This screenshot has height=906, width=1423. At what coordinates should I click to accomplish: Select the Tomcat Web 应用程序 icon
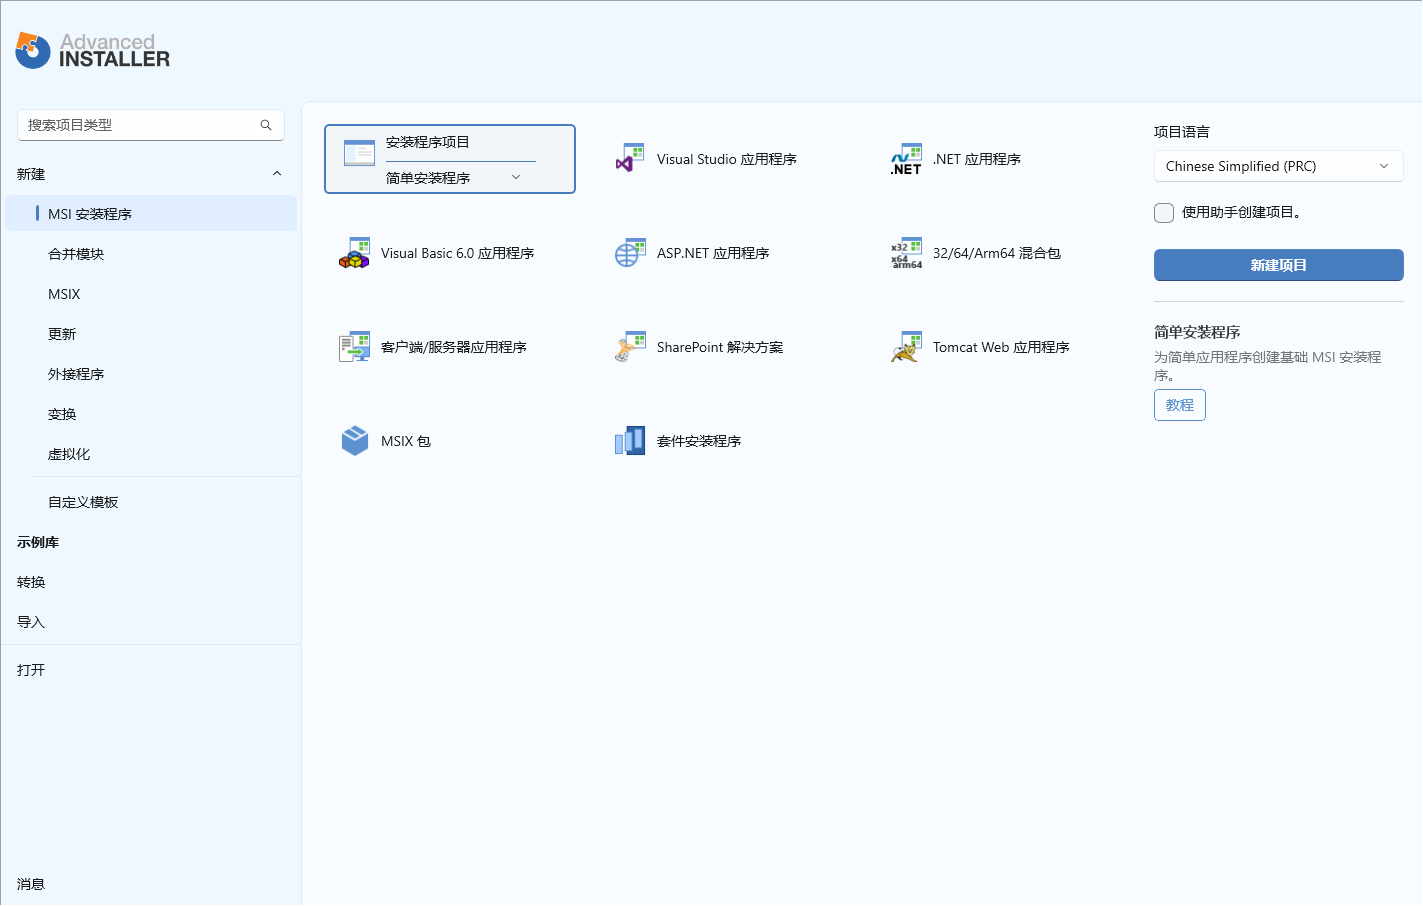point(906,347)
